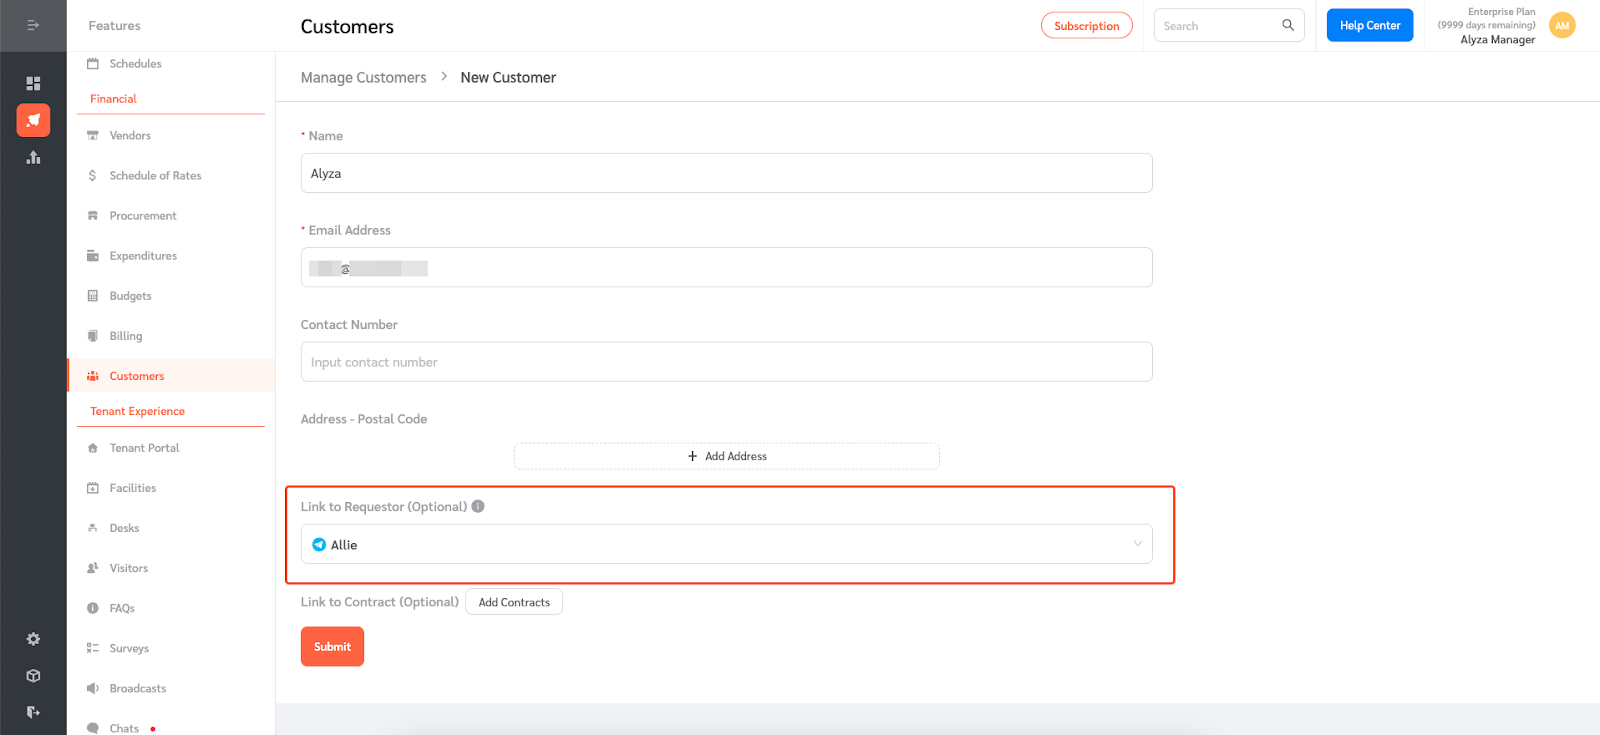This screenshot has width=1600, height=735.
Task: Click the Add Address button
Action: tap(727, 456)
